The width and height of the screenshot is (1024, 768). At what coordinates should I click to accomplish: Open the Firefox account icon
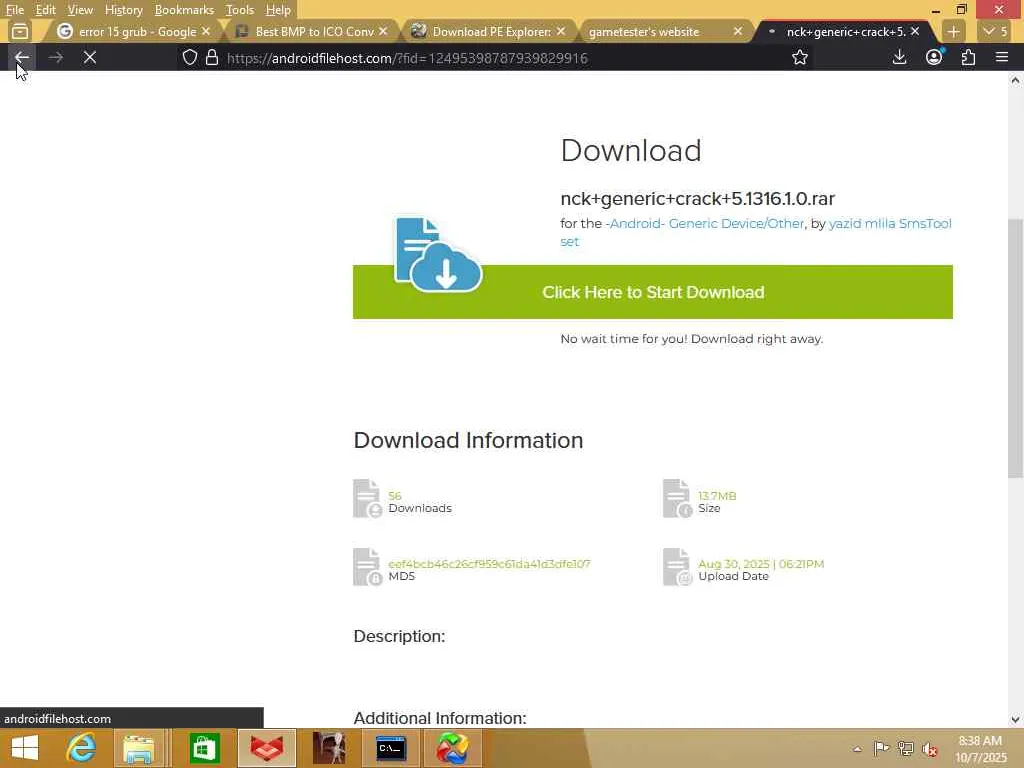coord(934,57)
